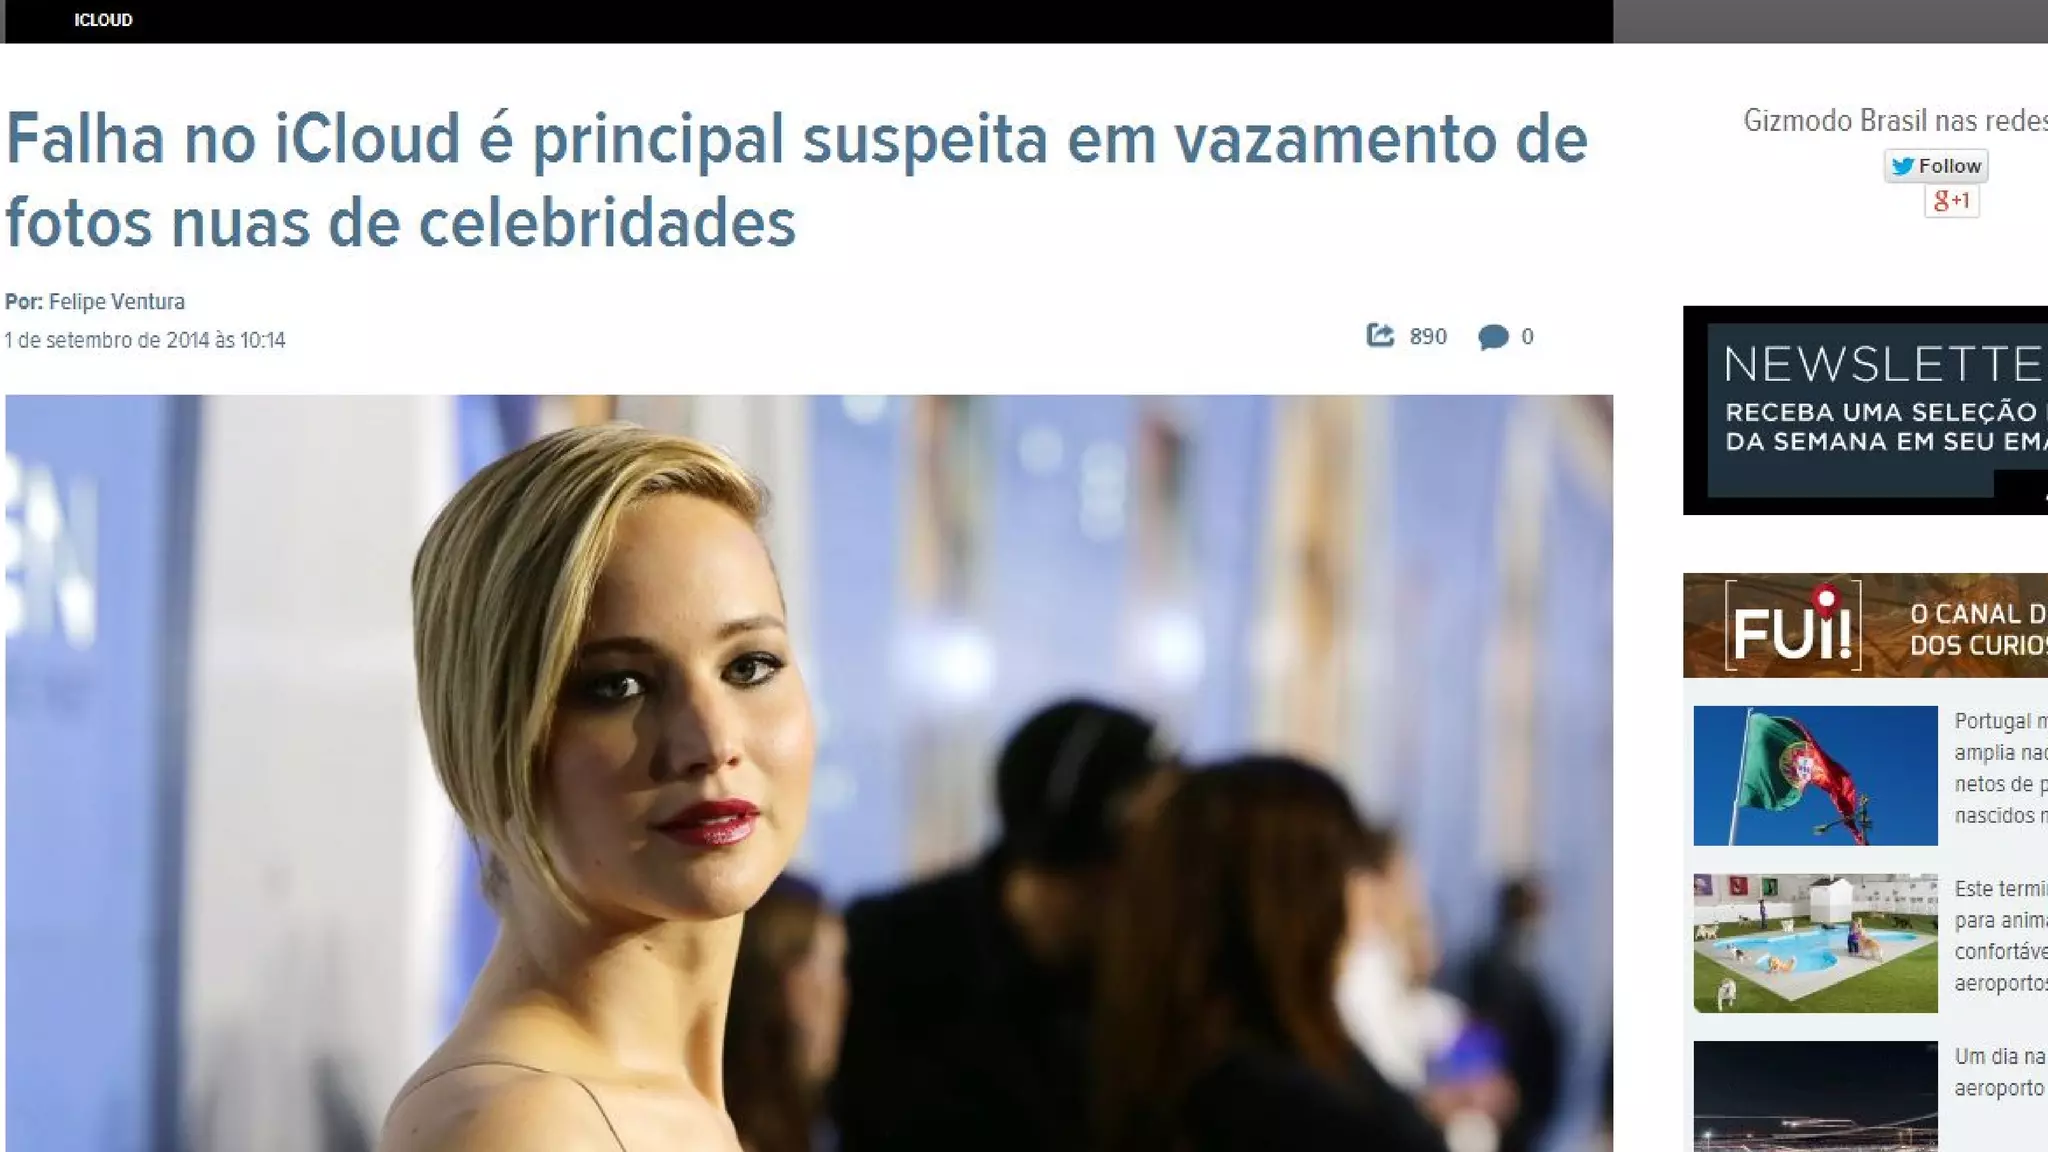Open the Portugal flag thumbnail
This screenshot has height=1152, width=2048.
(1815, 776)
